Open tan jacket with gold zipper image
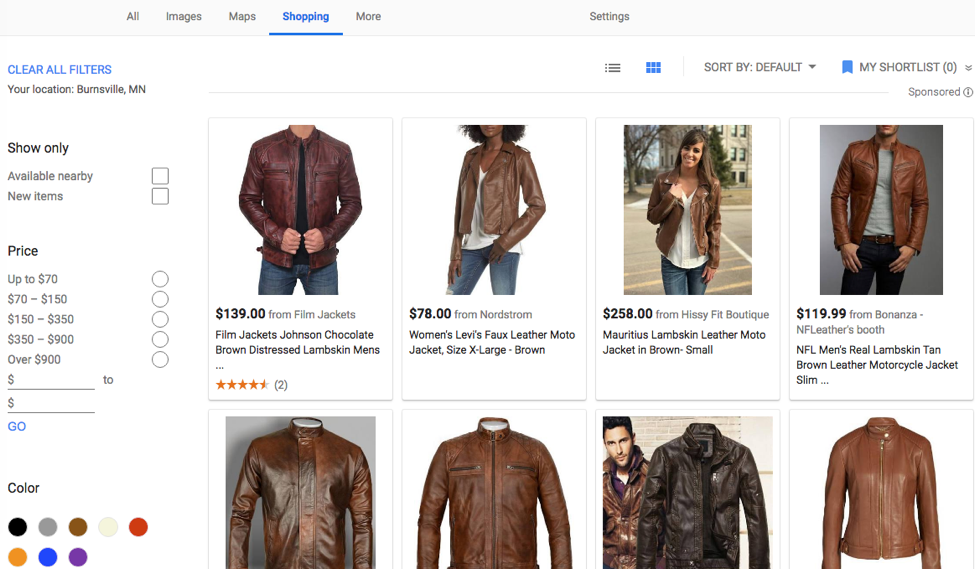Viewport: 975px width, 569px height. [x=881, y=493]
